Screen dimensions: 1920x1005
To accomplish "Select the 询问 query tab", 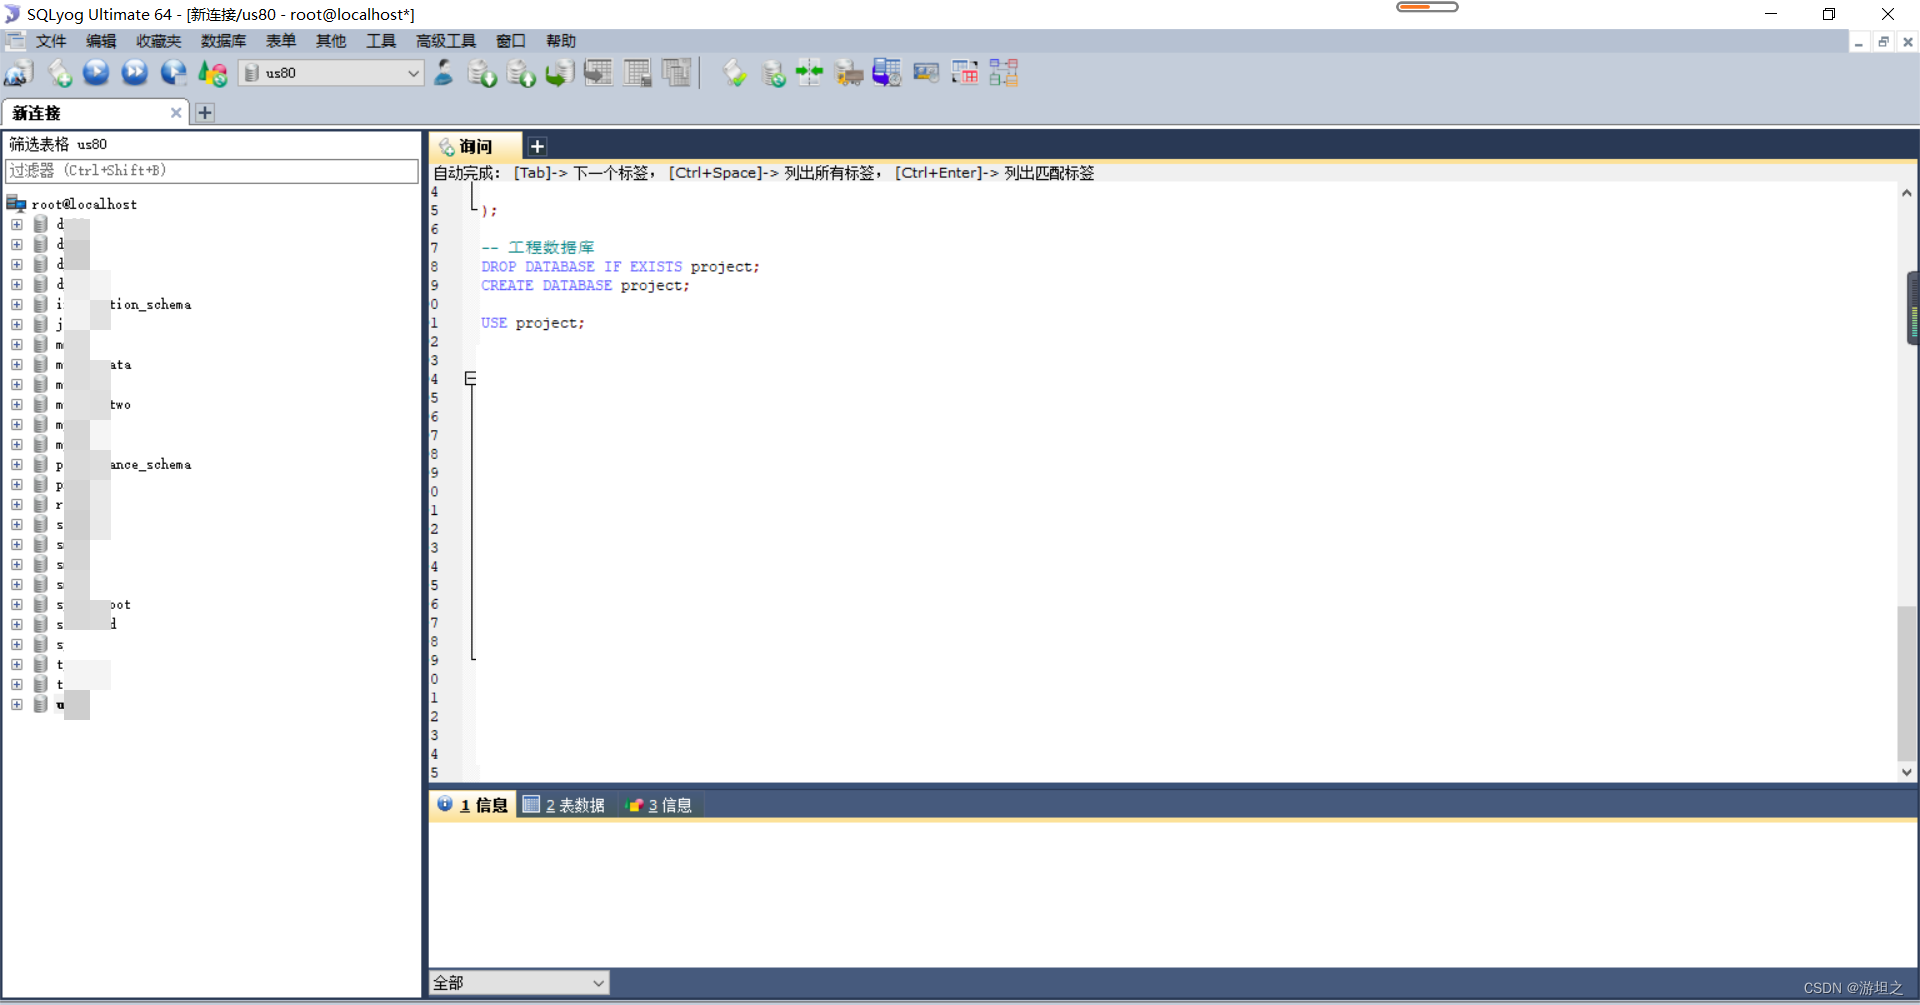I will [x=475, y=146].
